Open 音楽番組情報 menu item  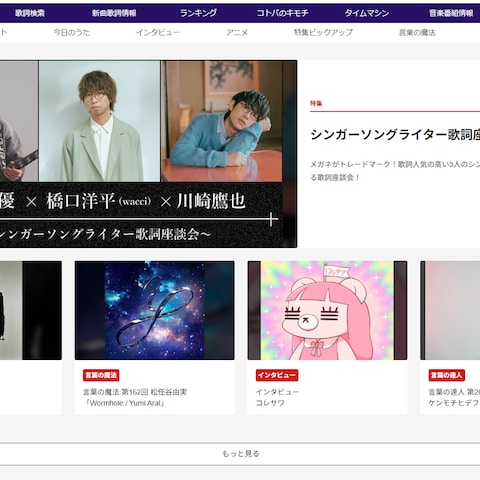[451, 13]
